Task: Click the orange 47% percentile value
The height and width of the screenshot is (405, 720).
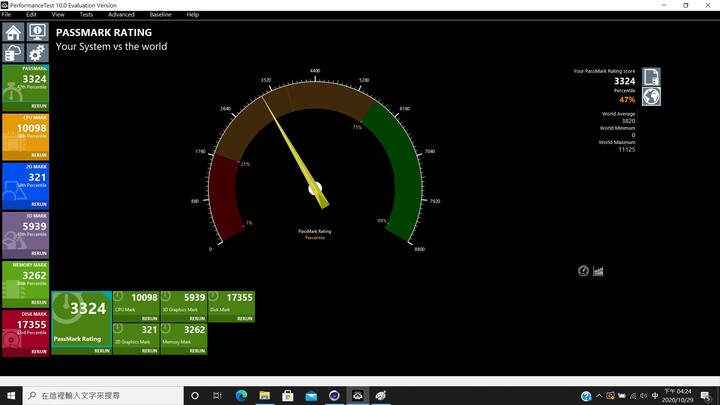Action: [627, 100]
